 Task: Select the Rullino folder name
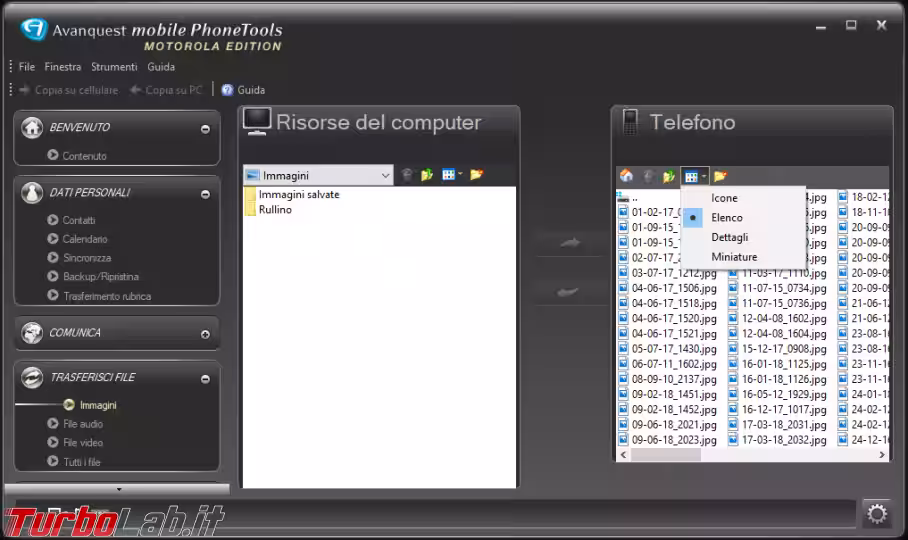[275, 210]
